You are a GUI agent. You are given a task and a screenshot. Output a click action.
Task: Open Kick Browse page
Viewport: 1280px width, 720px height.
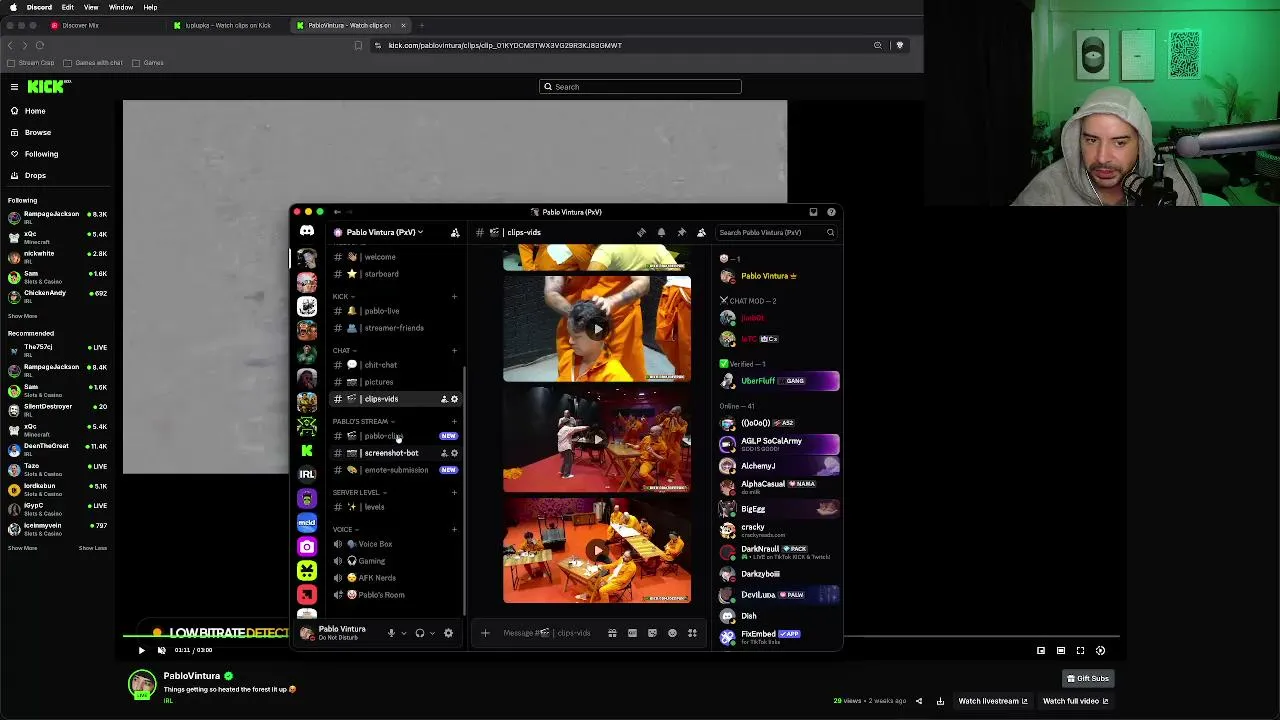tap(37, 132)
